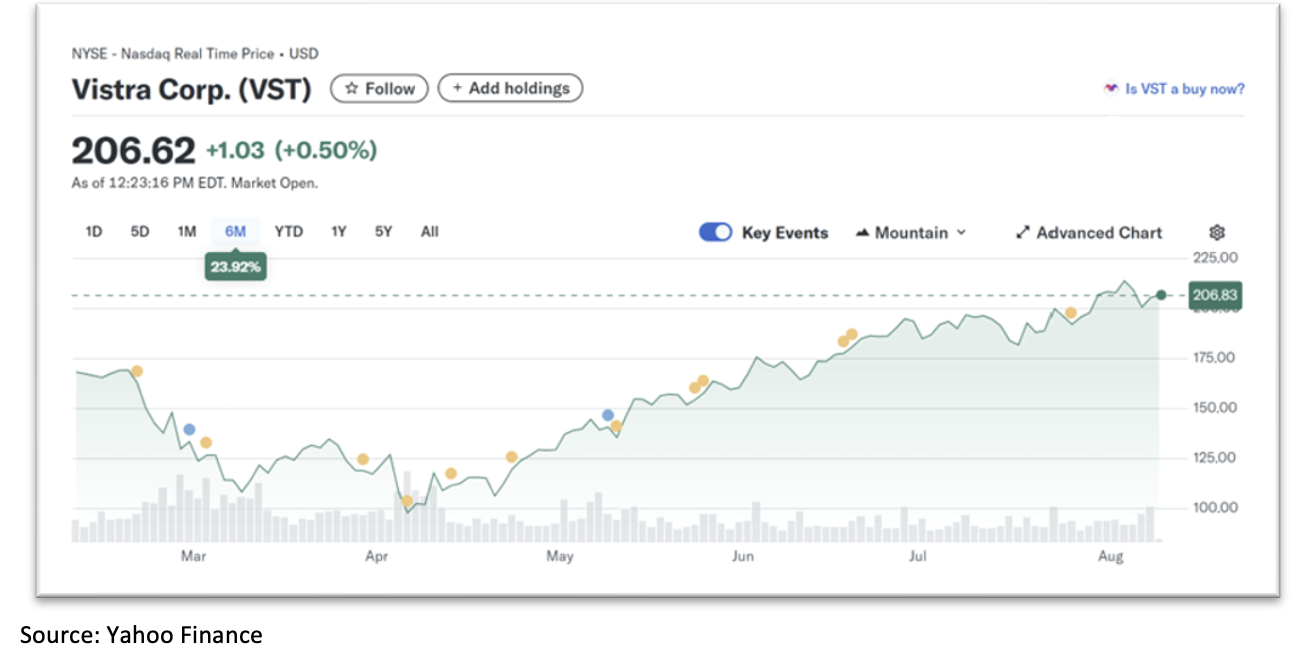The width and height of the screenshot is (1312, 663).
Task: Click the yellow event dot in late July
Action: tap(1071, 313)
